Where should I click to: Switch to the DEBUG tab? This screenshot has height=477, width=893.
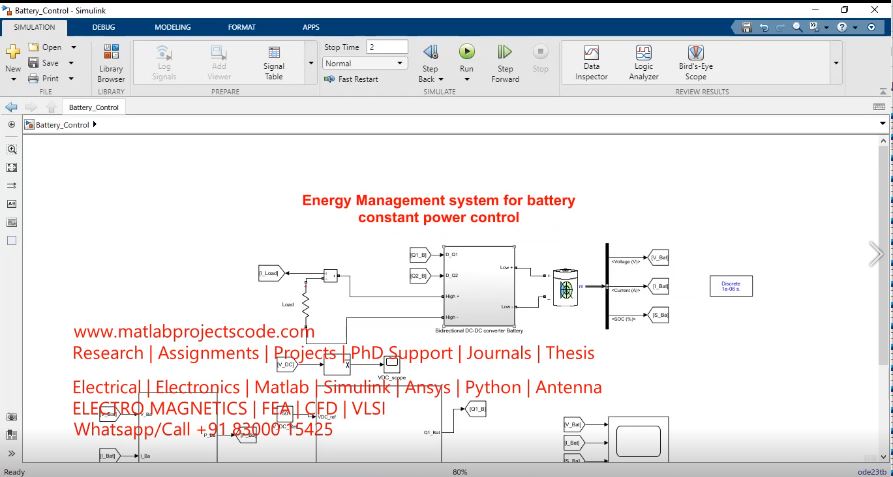coord(104,27)
